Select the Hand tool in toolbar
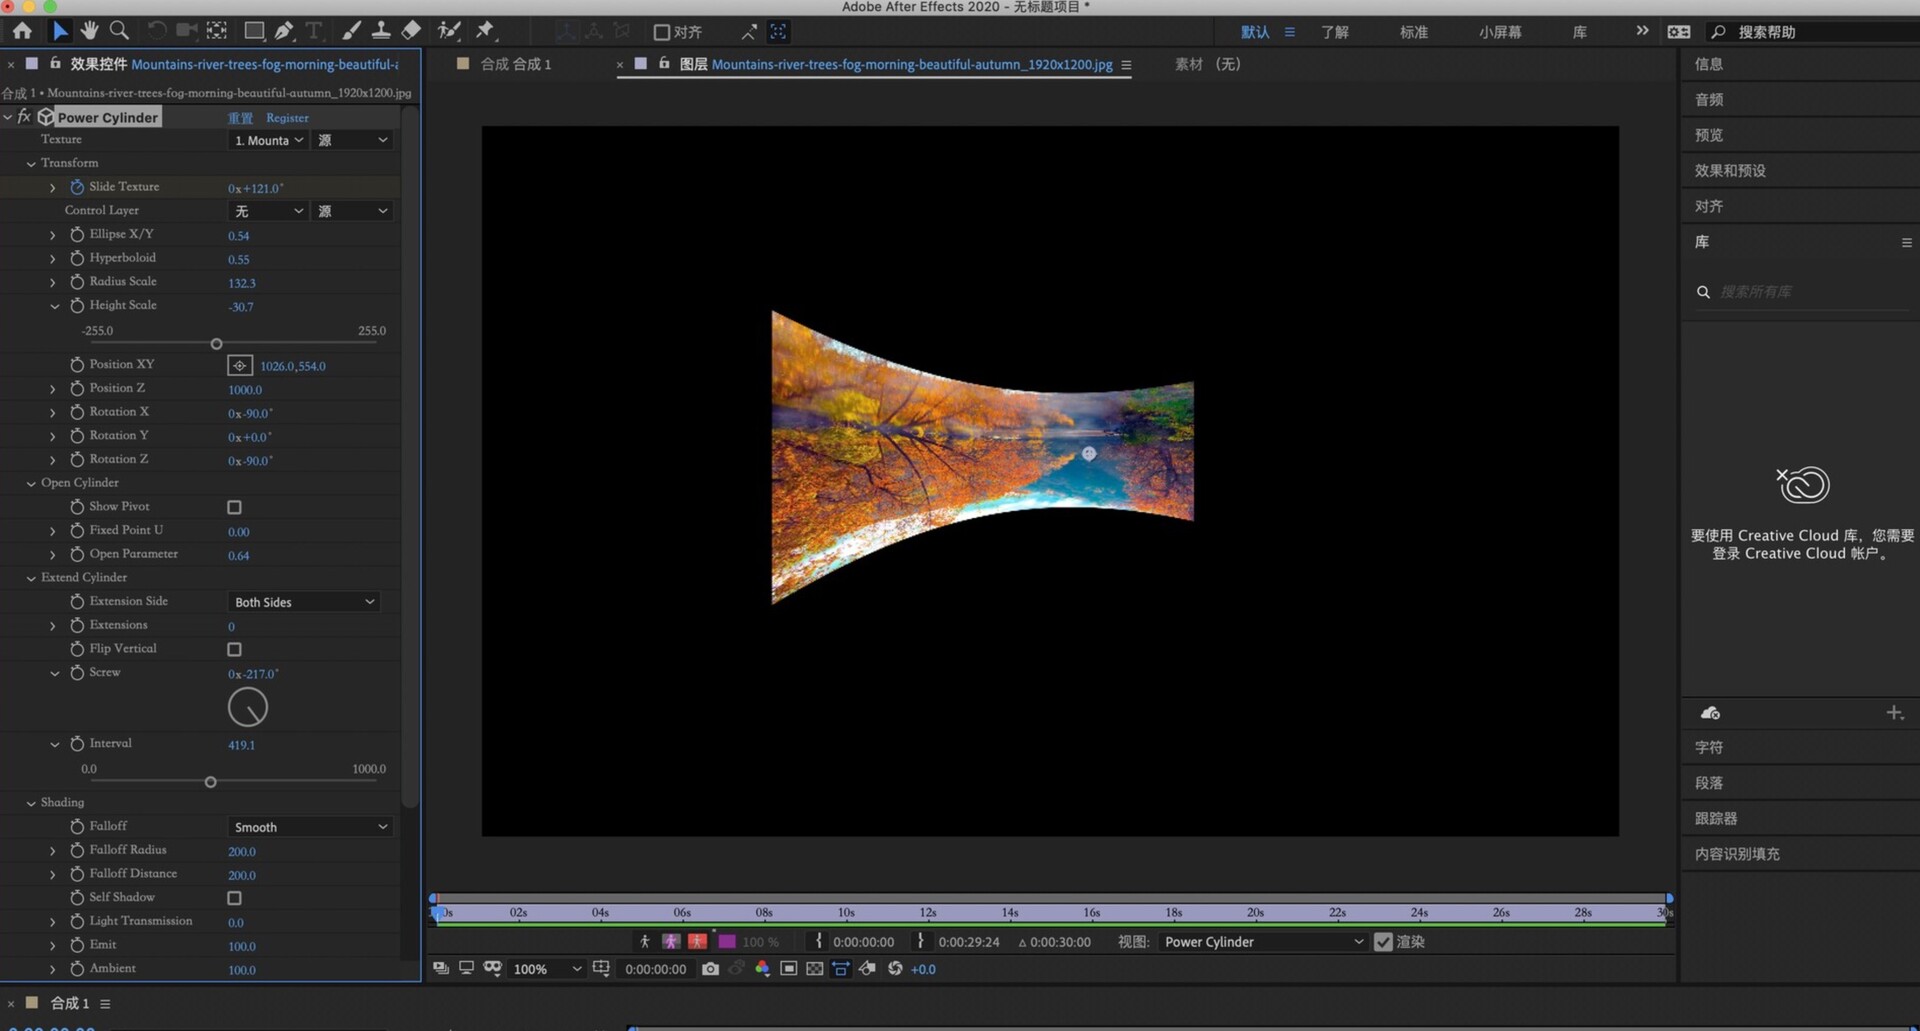 coord(90,31)
